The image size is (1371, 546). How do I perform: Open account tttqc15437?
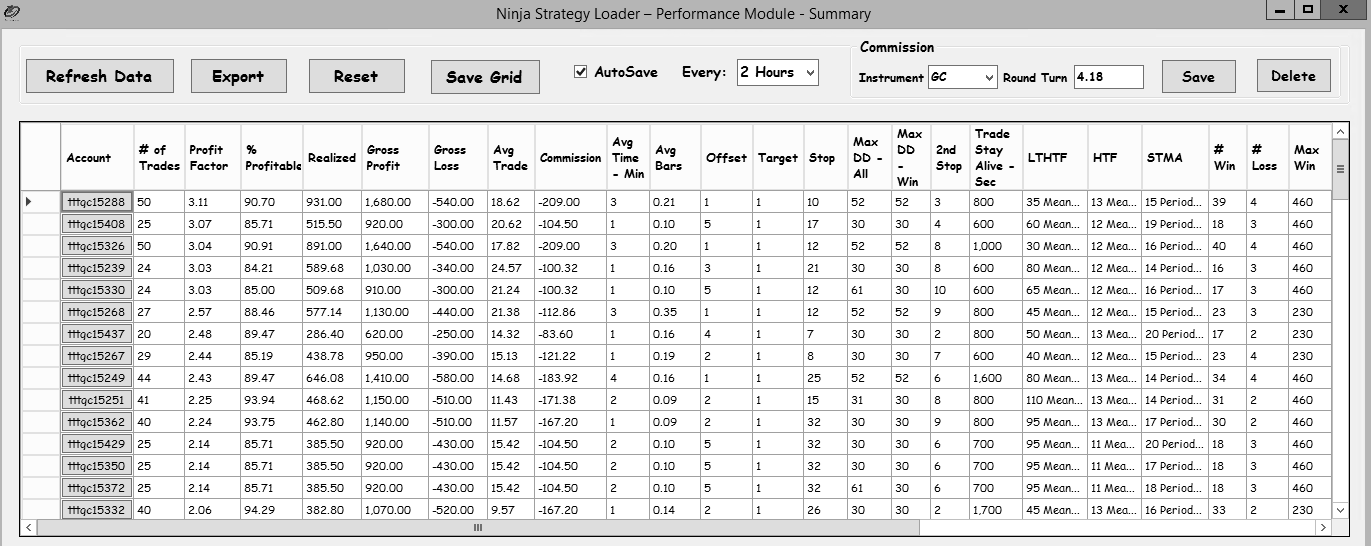[x=96, y=334]
